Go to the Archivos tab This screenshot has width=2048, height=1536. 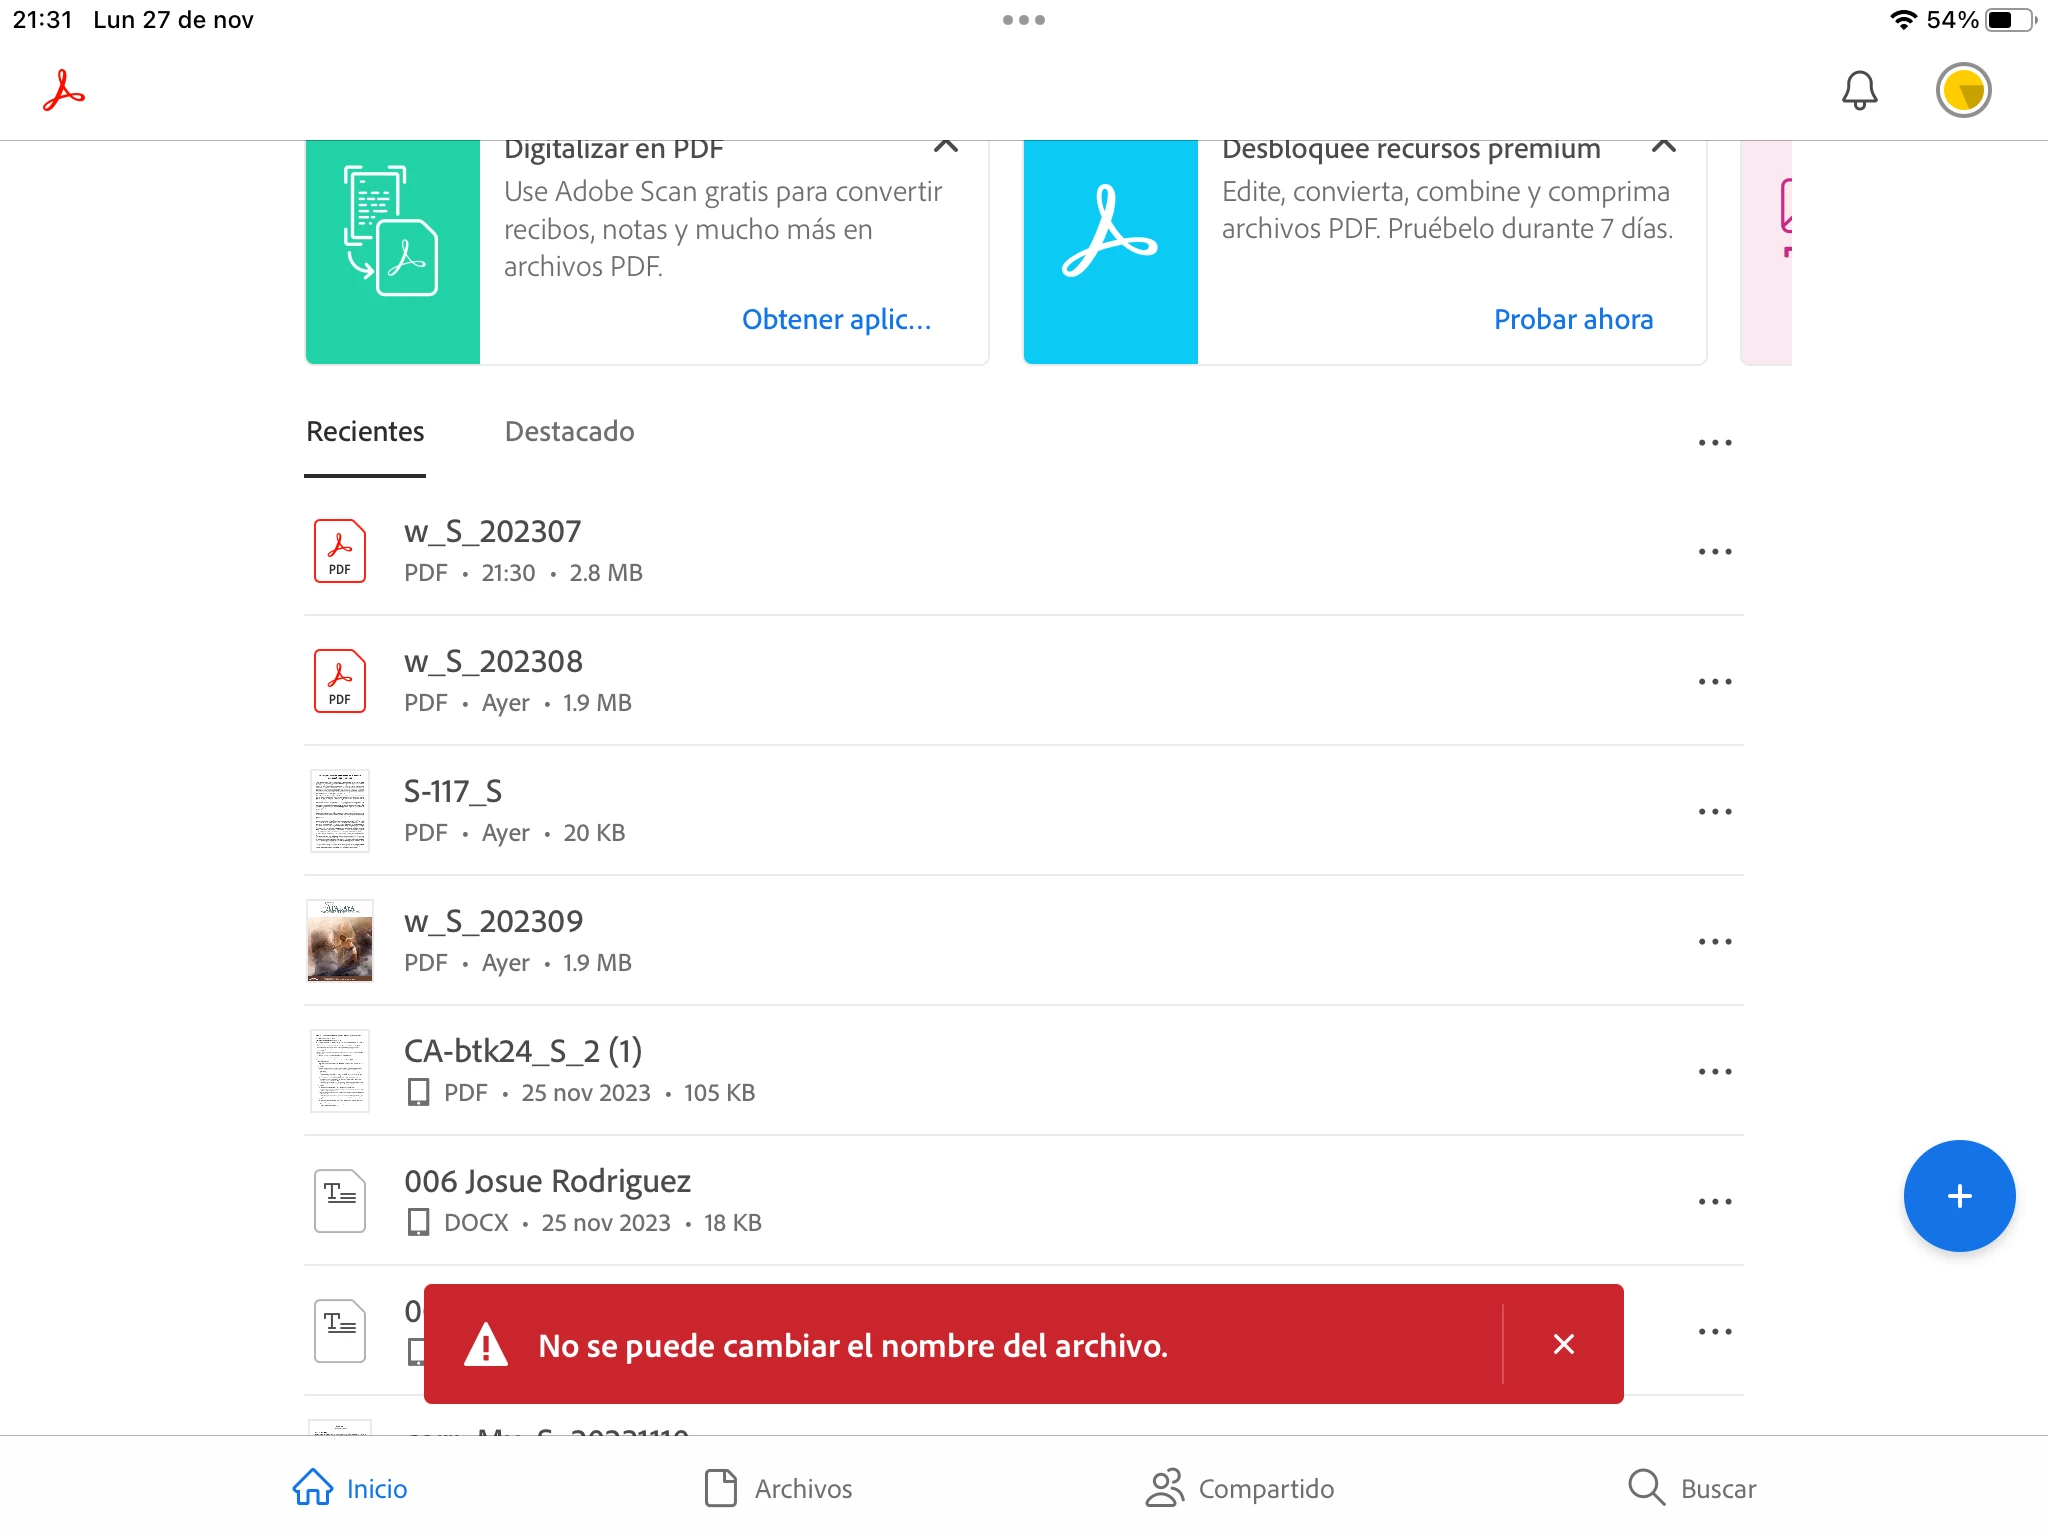coord(778,1488)
